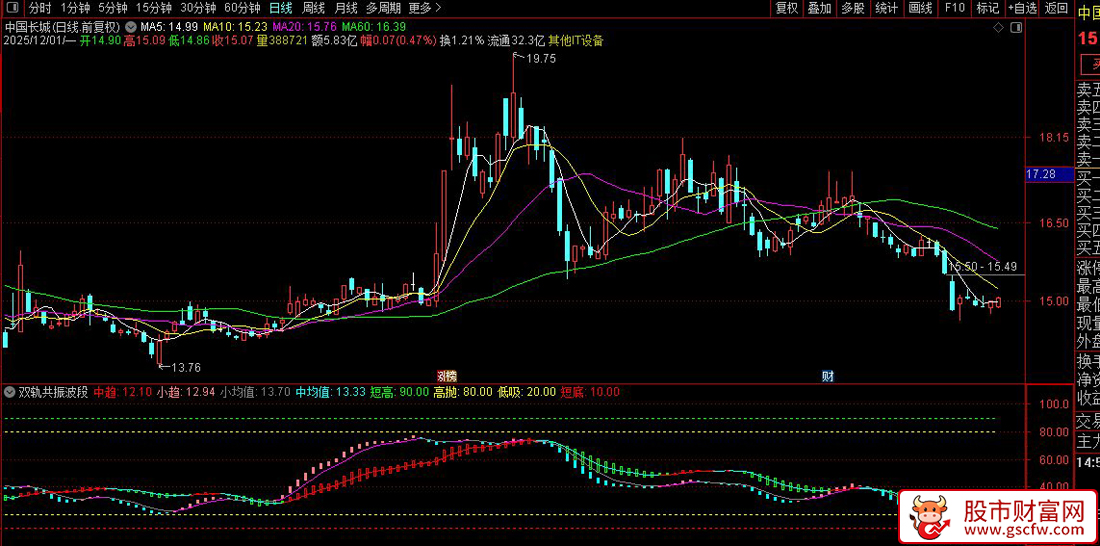Image resolution: width=1100 pixels, height=546 pixels.
Task: Open the 复权 adjustment menu
Action: click(787, 9)
